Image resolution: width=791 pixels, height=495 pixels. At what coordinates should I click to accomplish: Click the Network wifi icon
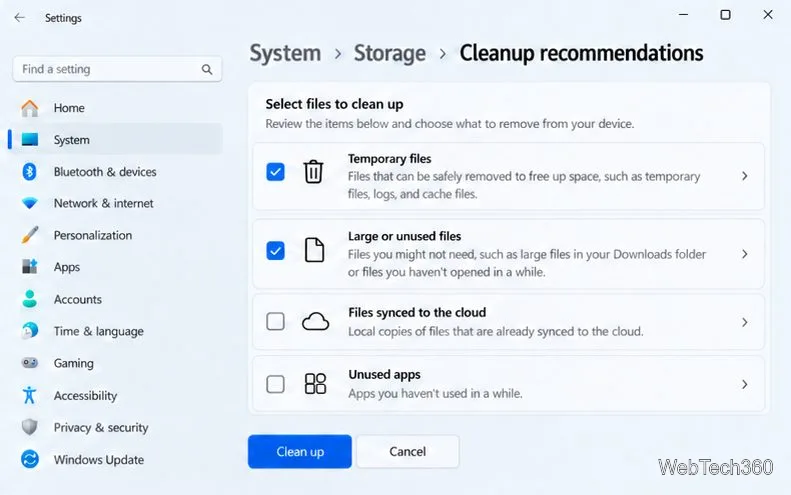(30, 203)
